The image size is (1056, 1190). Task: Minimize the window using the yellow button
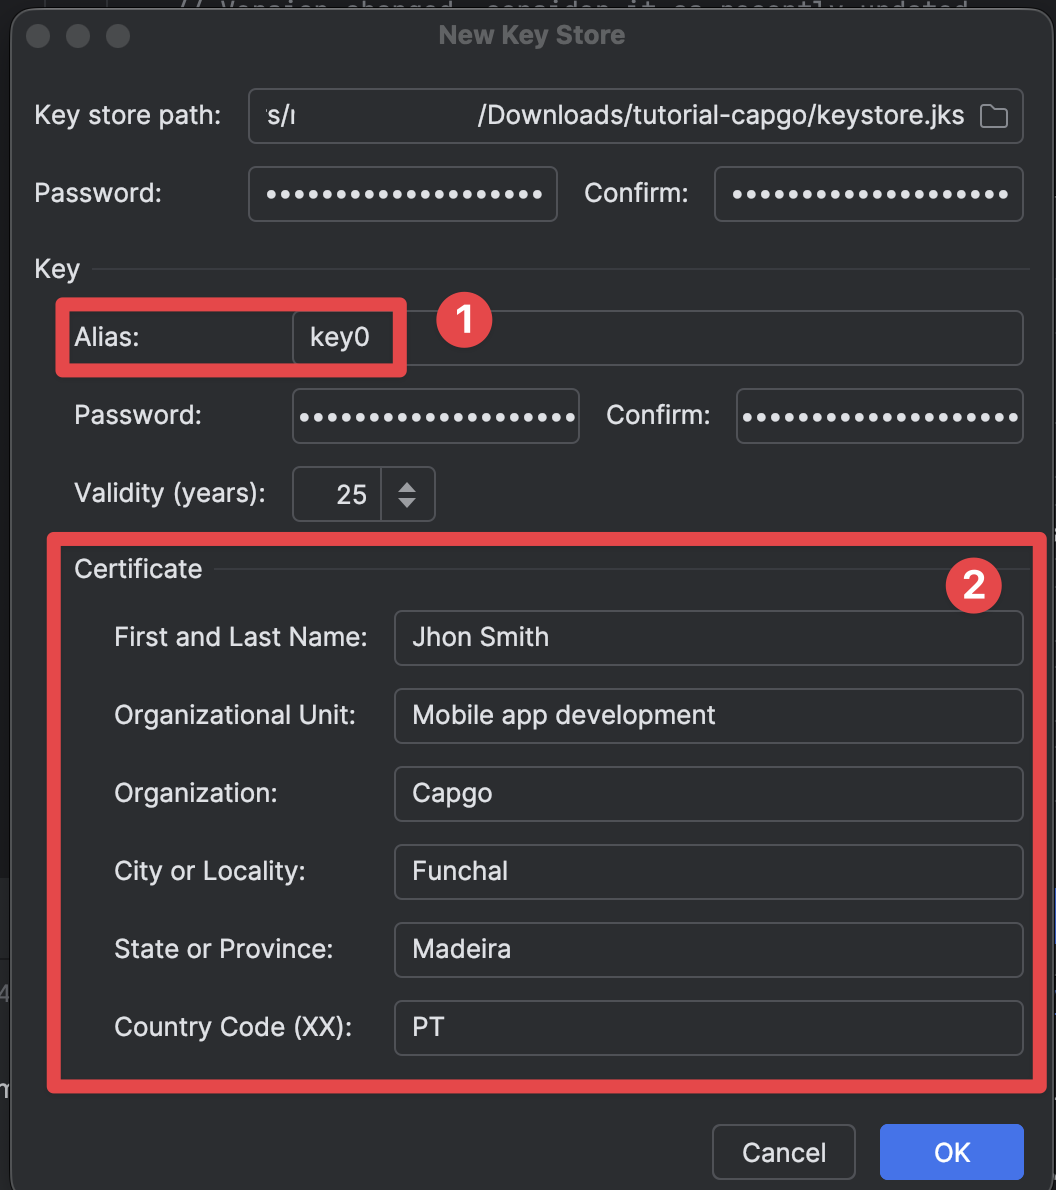(78, 36)
